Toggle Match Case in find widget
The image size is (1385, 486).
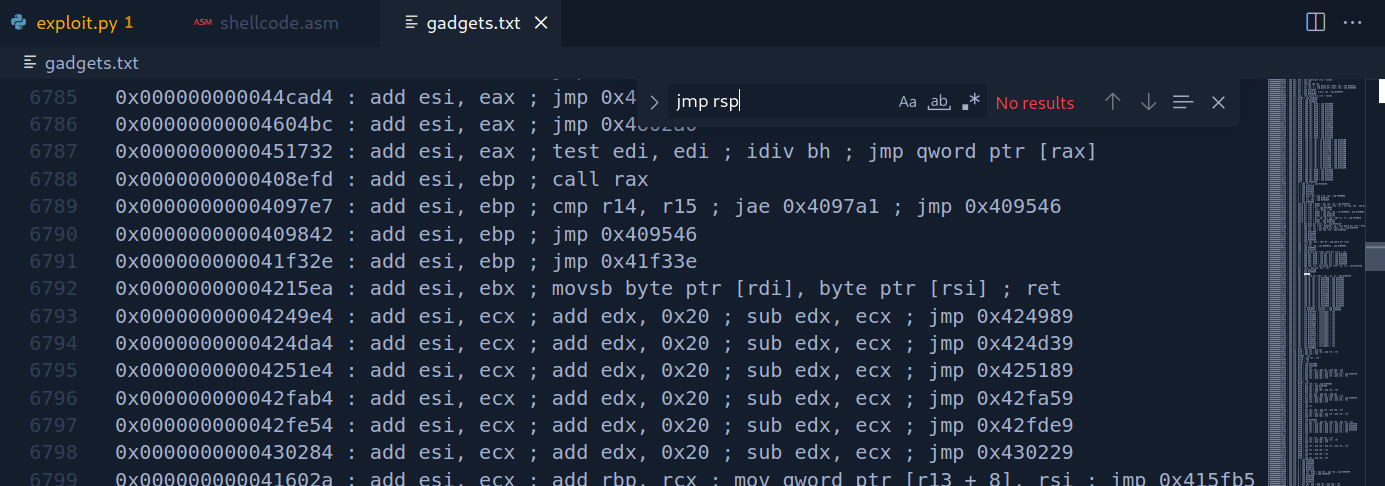point(907,102)
